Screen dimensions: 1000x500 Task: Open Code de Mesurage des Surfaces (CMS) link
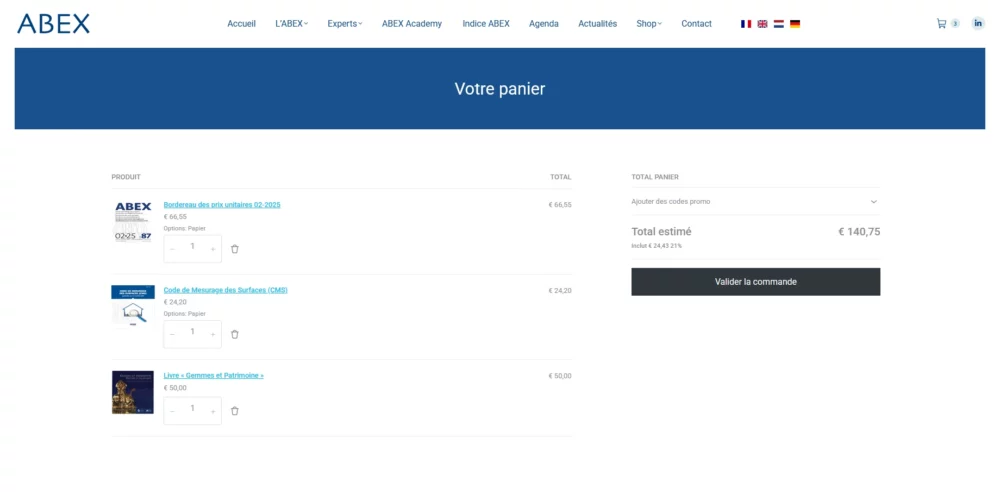click(226, 290)
